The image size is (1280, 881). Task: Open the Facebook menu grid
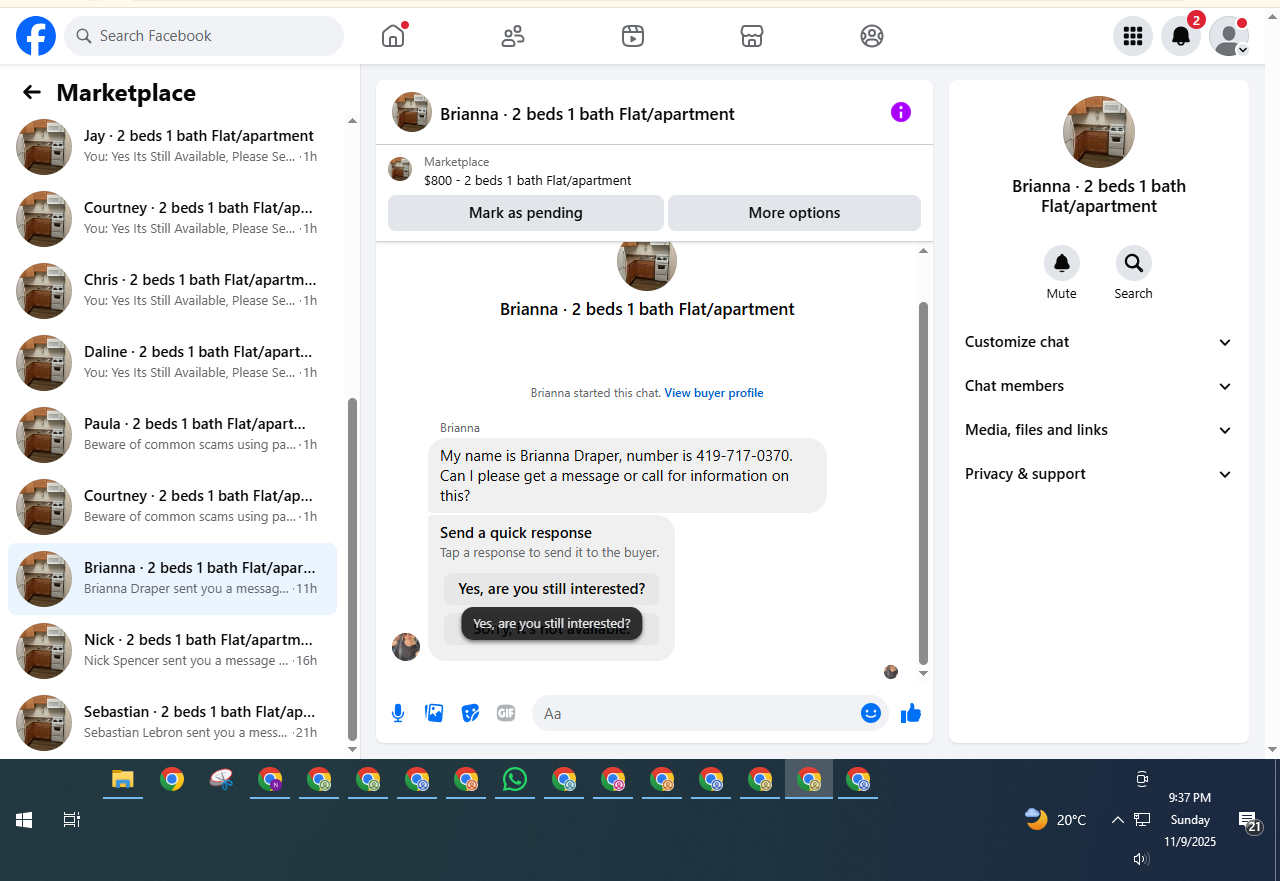coord(1133,36)
